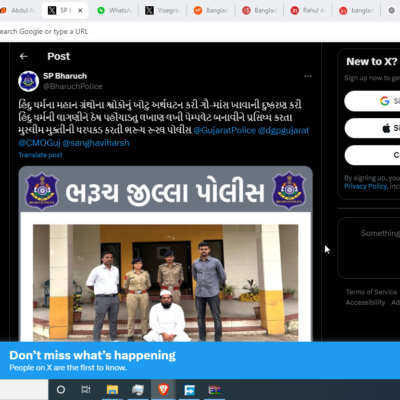Open the Privacy Policy link
400x400 pixels.
click(x=366, y=186)
